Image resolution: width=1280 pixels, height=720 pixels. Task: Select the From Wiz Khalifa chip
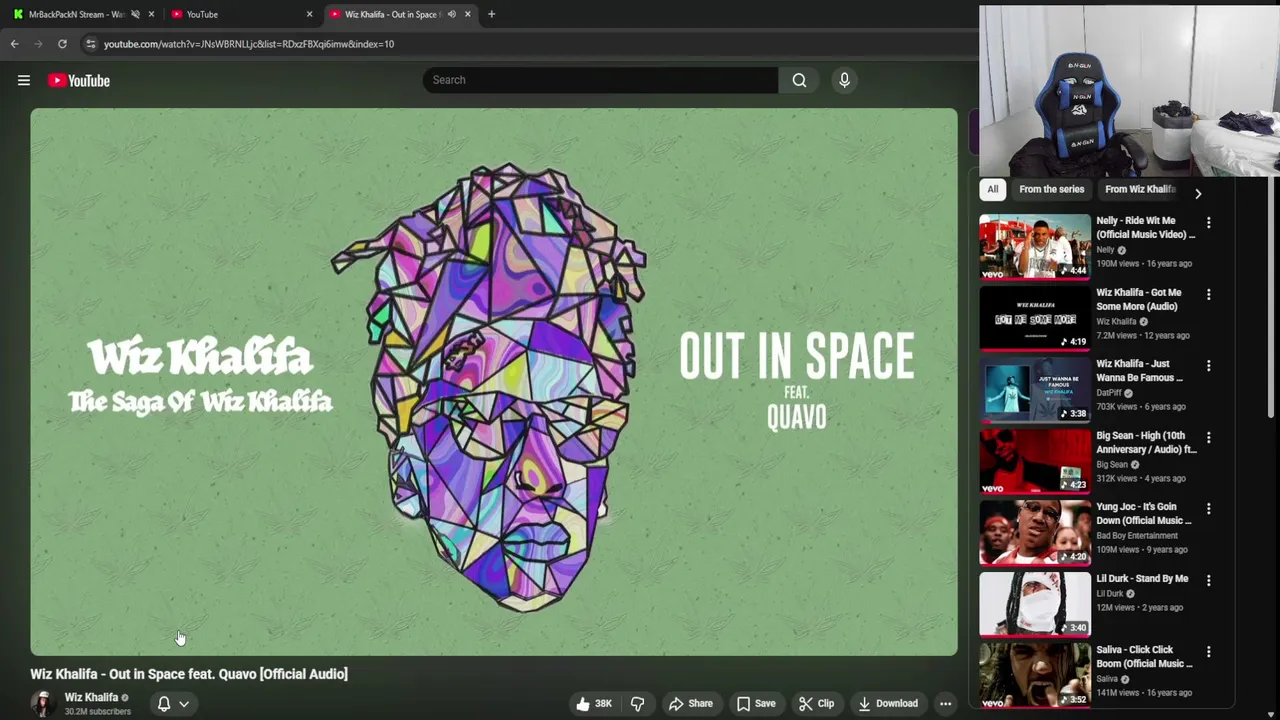(1140, 189)
